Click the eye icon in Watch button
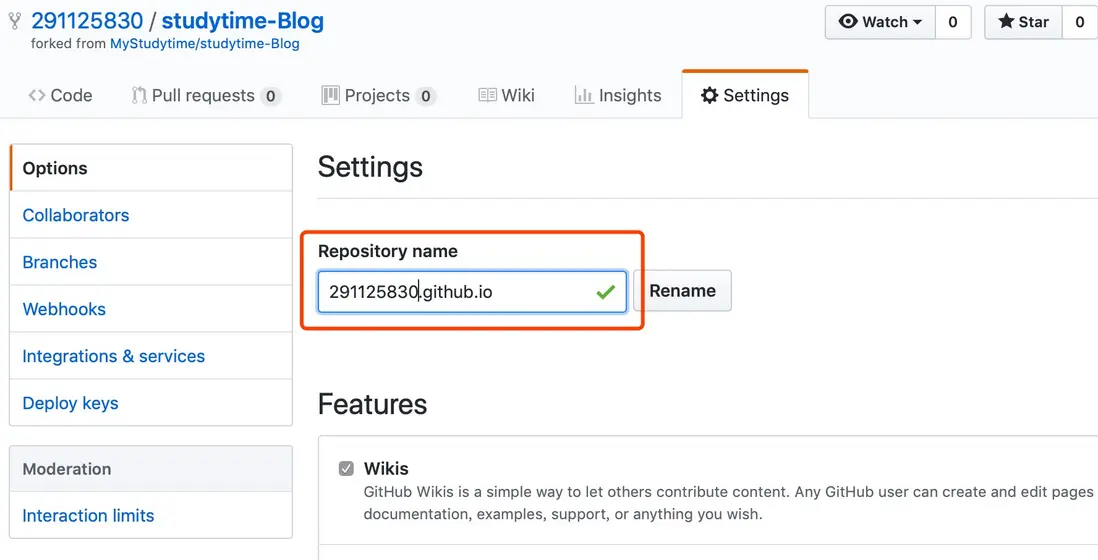Image resolution: width=1098 pixels, height=560 pixels. pos(848,21)
